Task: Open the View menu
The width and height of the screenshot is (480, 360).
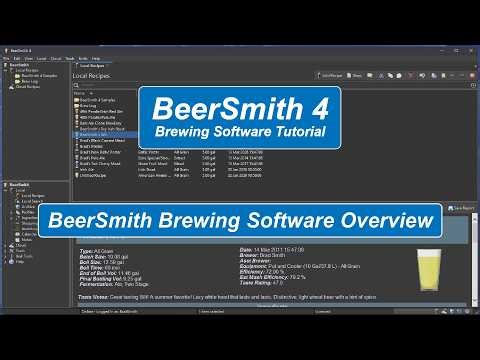Action: point(29,58)
